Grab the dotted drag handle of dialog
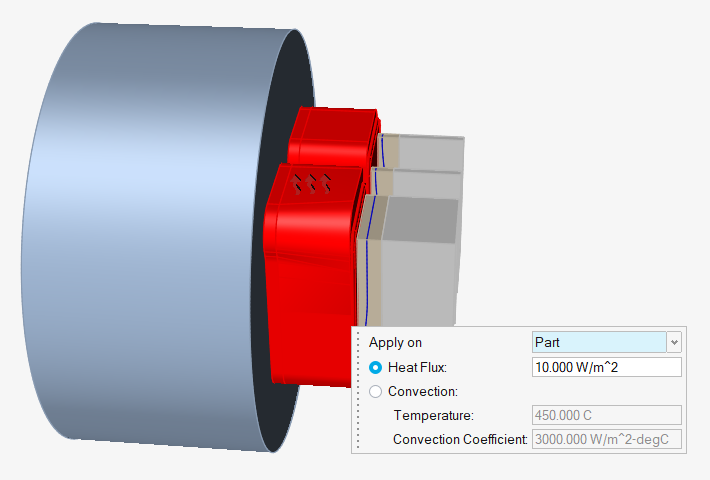710x480 pixels. (x=358, y=390)
